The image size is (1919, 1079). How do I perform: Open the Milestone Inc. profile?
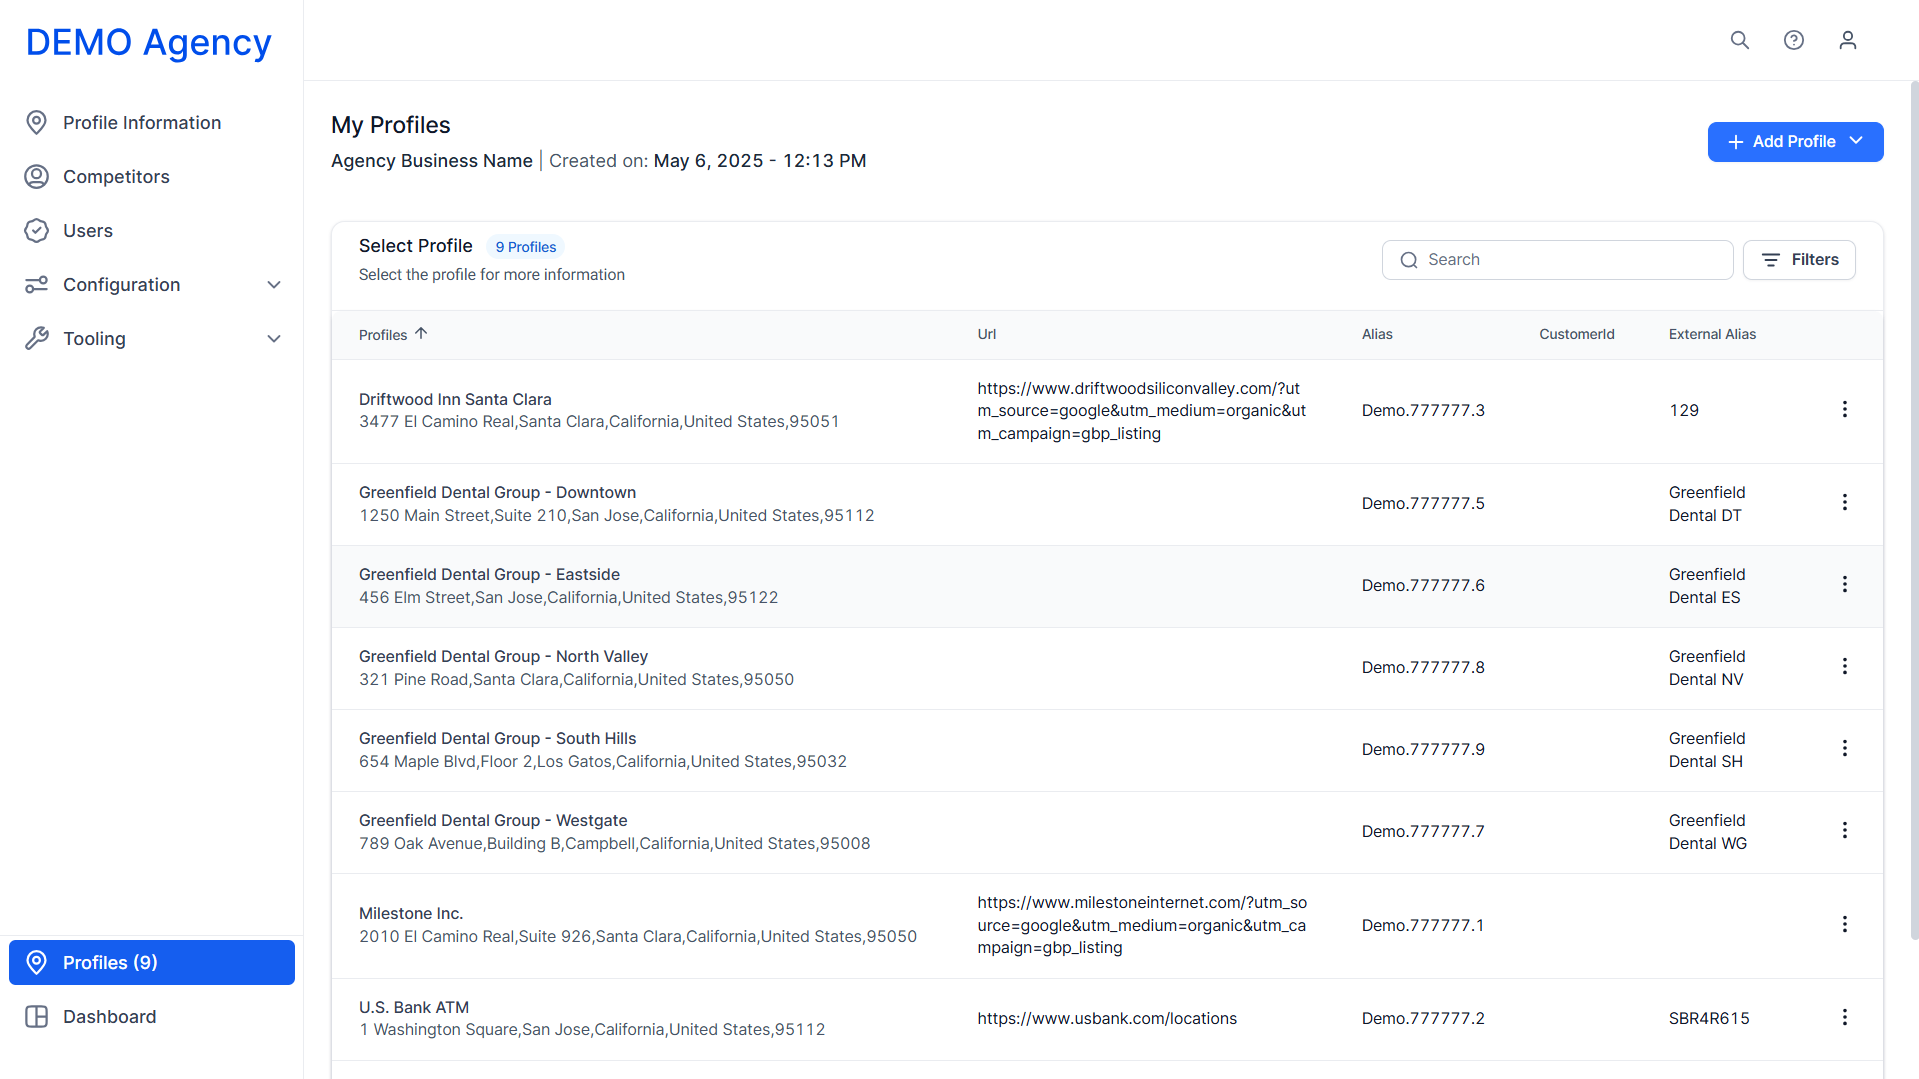click(411, 913)
